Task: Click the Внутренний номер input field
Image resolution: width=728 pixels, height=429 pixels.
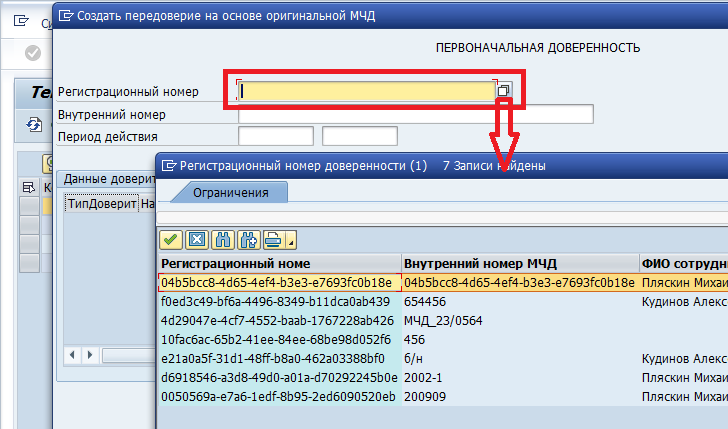Action: click(415, 114)
